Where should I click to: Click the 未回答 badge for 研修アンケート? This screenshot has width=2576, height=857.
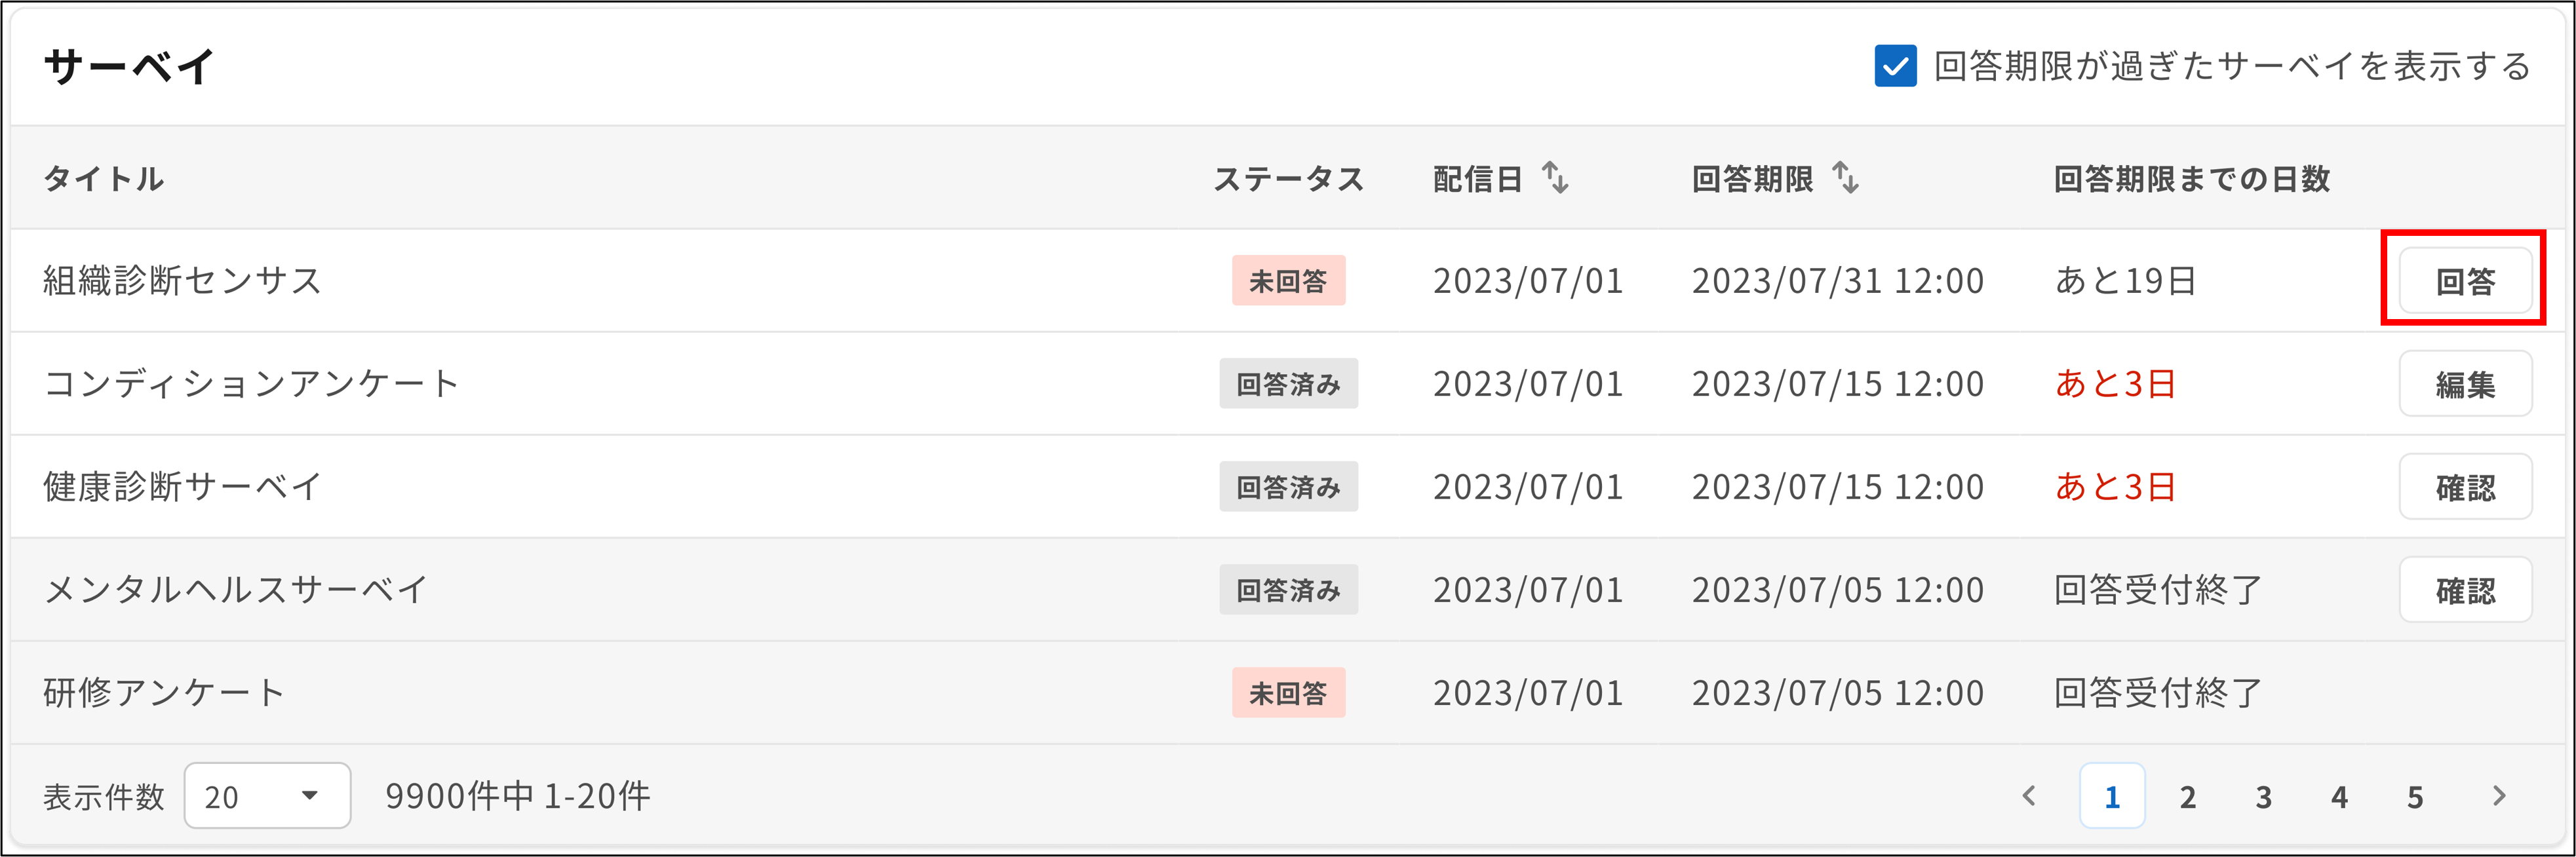[1288, 692]
